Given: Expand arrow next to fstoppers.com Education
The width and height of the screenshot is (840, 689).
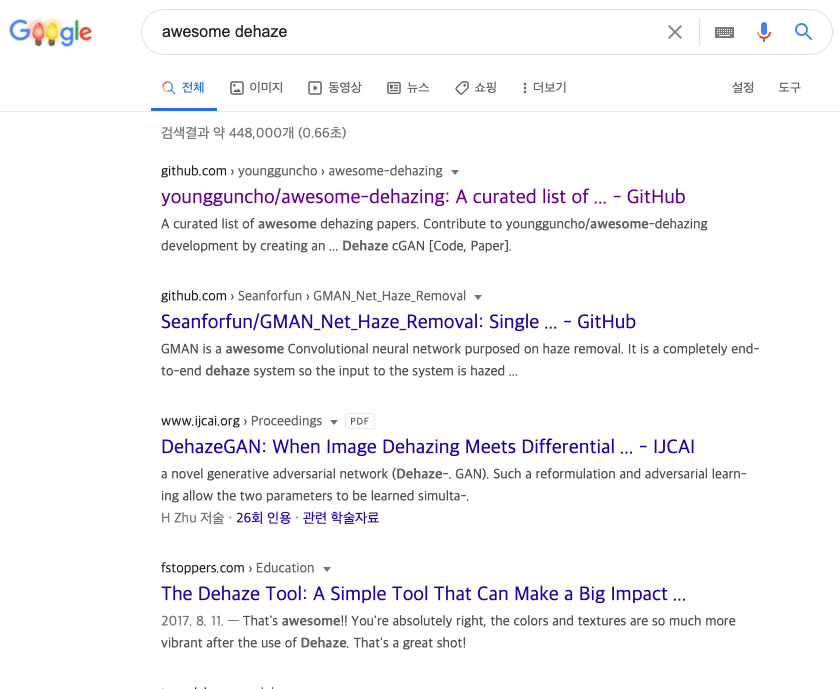Looking at the screenshot, I should click(327, 569).
